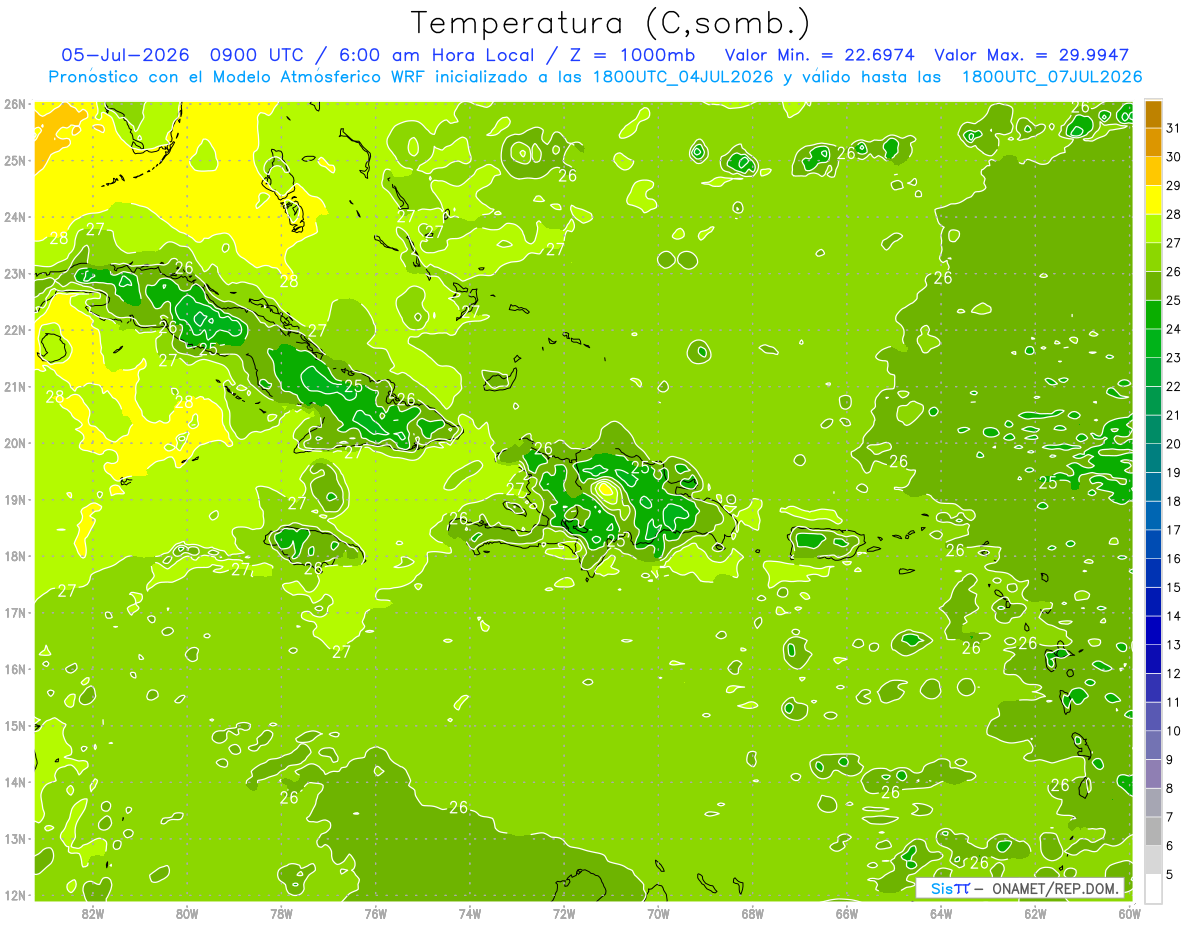This screenshot has width=1200, height=927.
Task: Pick the gray legend swatch between 6 and 7
Action: (x=1153, y=831)
